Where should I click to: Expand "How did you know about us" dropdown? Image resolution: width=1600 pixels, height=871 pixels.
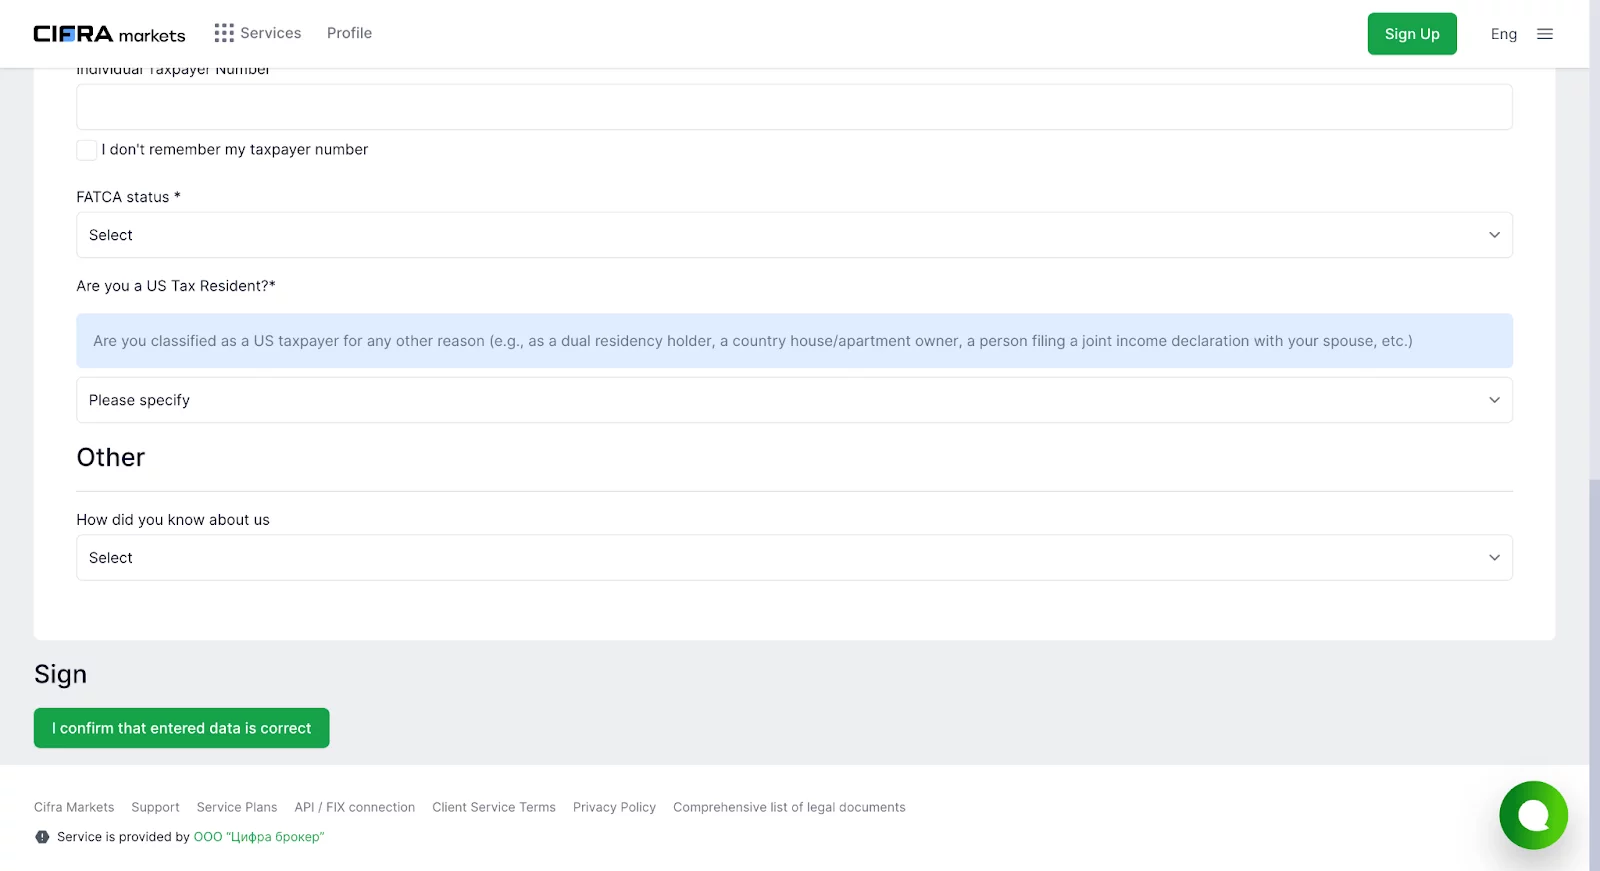point(794,558)
